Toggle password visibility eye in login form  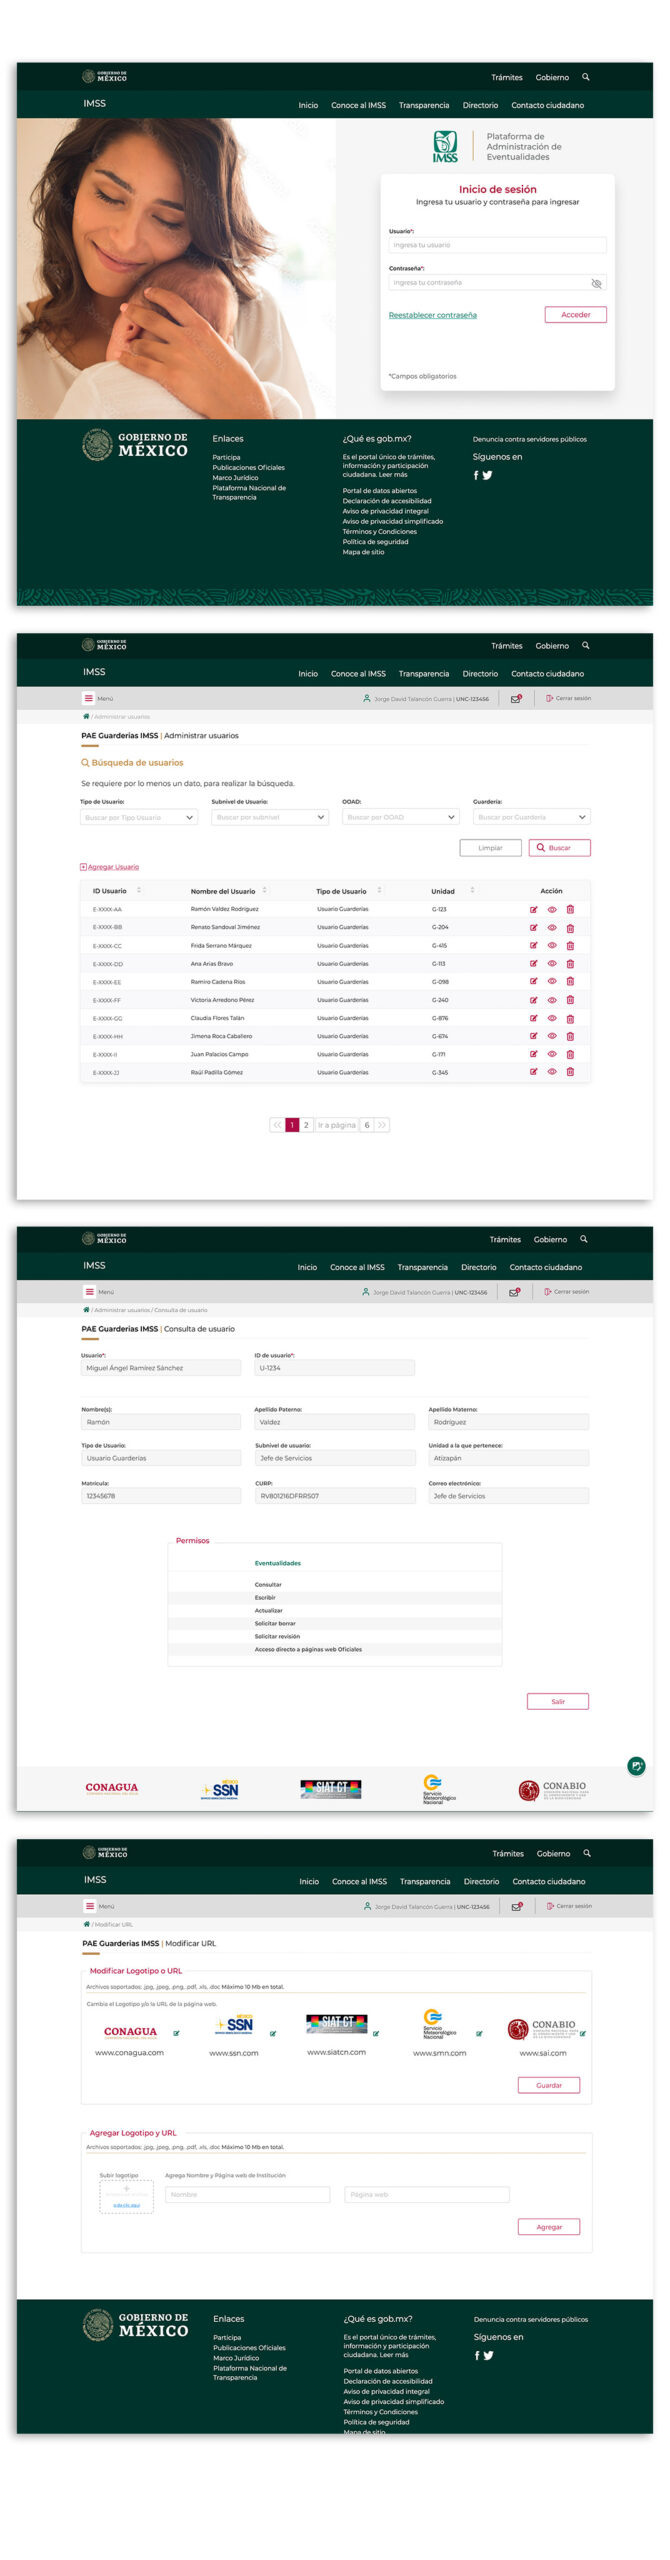click(x=596, y=283)
